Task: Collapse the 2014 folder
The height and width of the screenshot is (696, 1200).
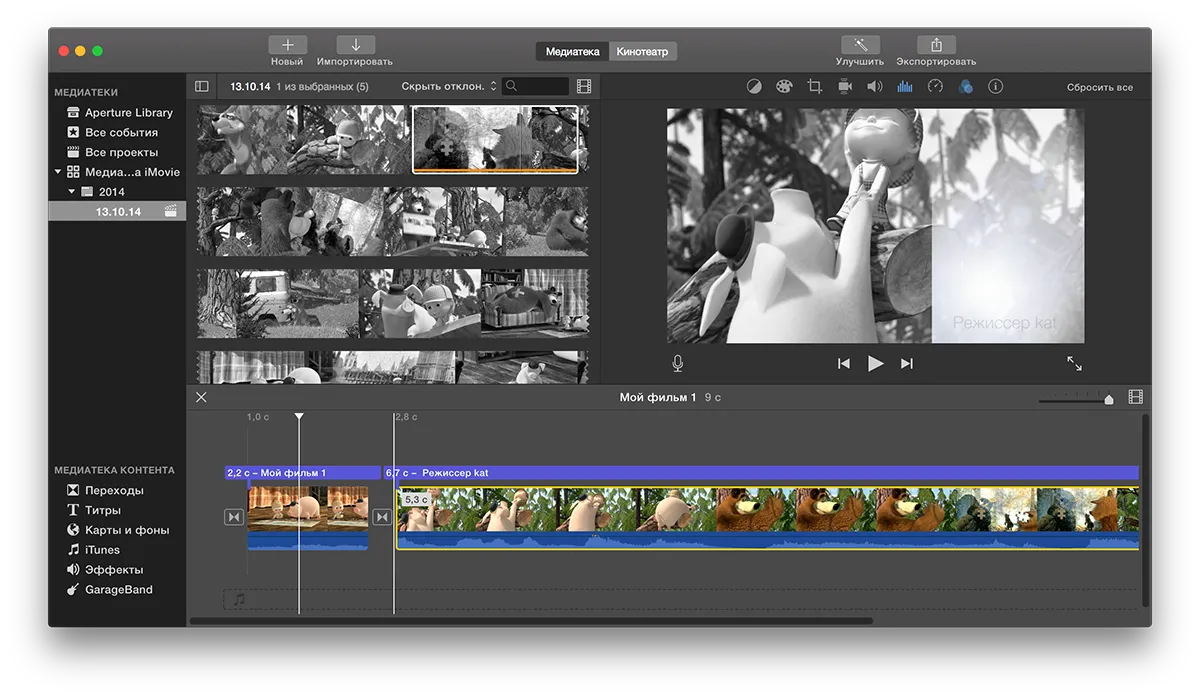Action: pos(71,191)
